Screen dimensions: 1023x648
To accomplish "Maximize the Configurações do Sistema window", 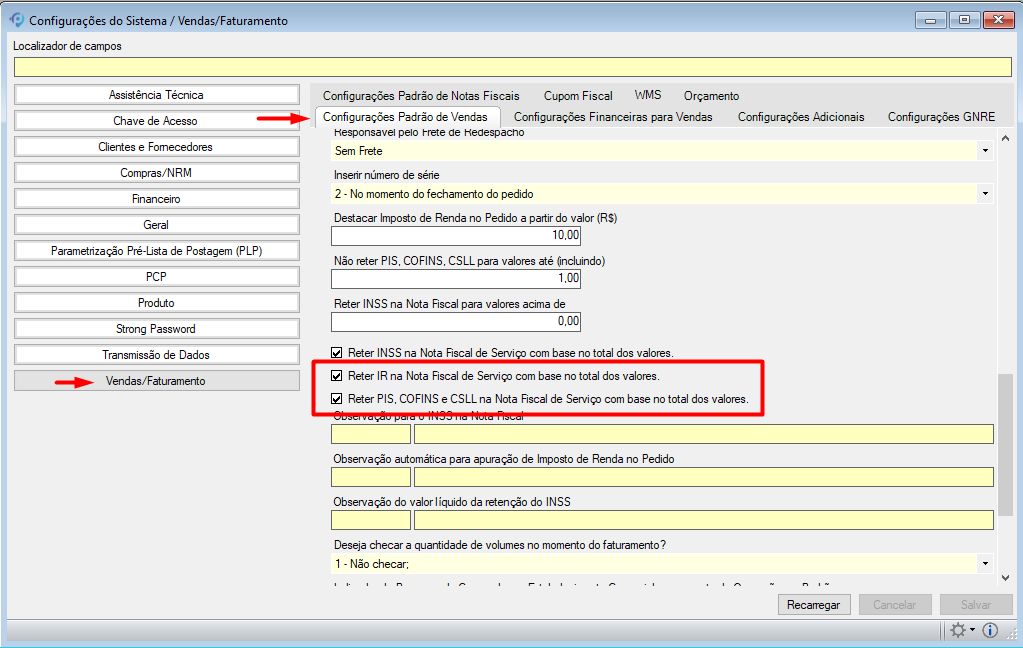I will 963,19.
